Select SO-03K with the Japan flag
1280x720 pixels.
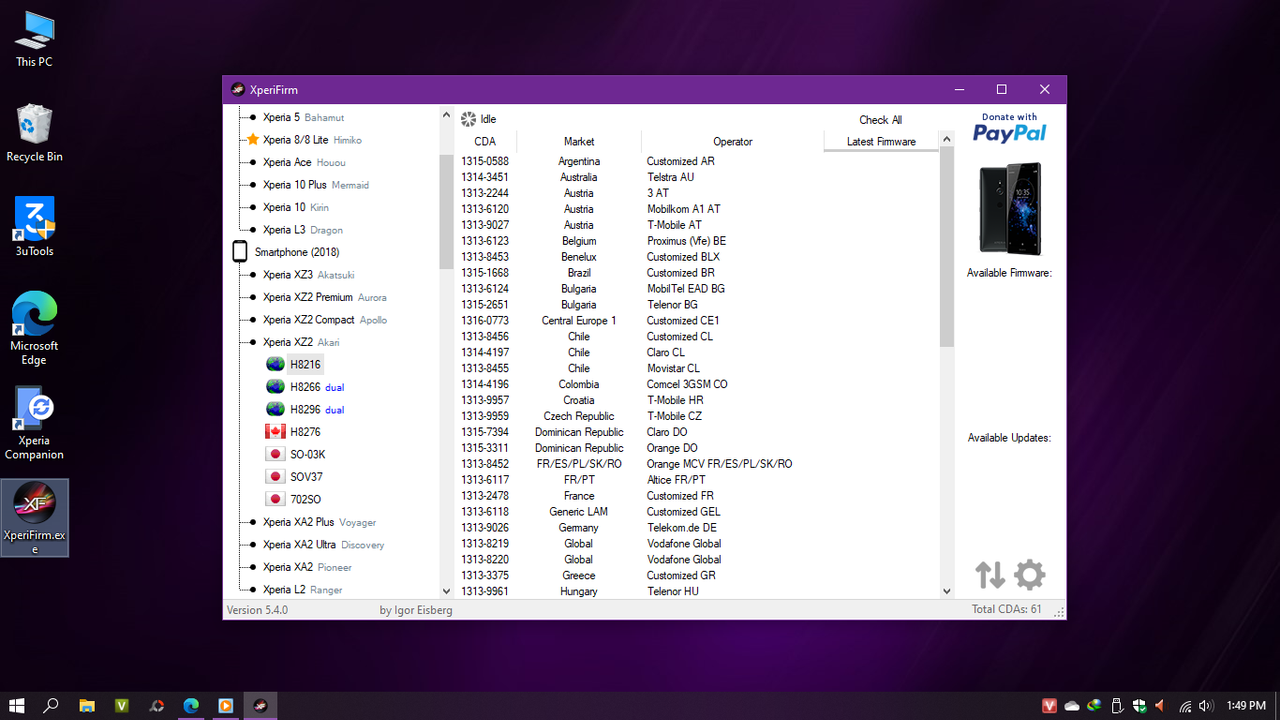(x=295, y=454)
